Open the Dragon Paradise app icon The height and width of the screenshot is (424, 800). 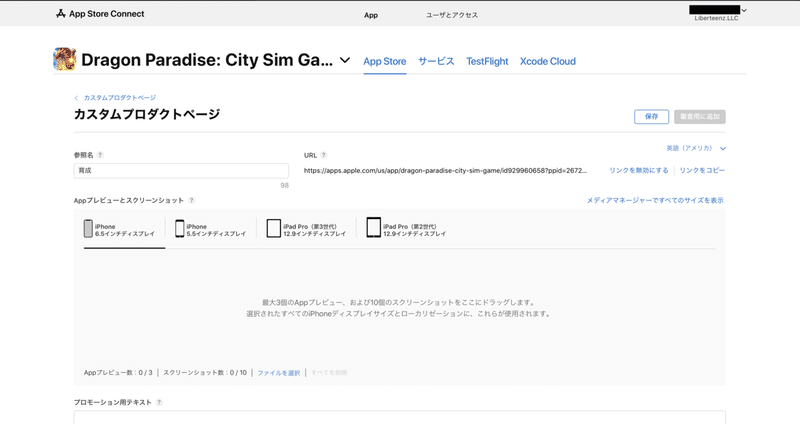[x=65, y=60]
